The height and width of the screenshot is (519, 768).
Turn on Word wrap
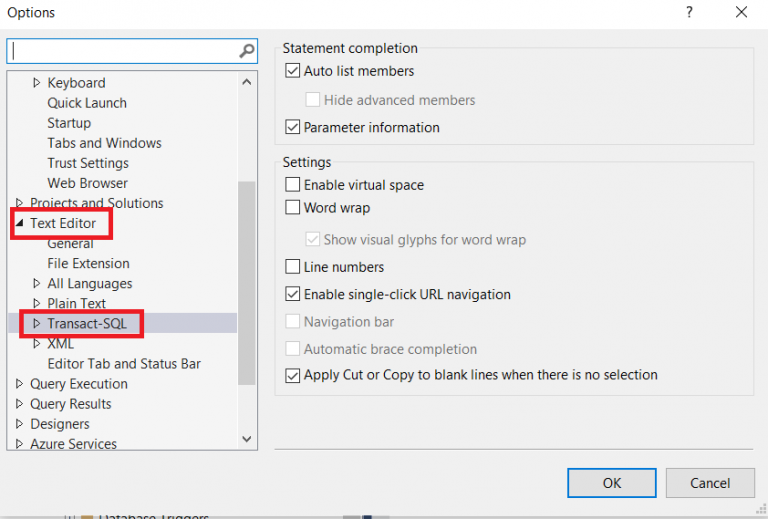[292, 208]
